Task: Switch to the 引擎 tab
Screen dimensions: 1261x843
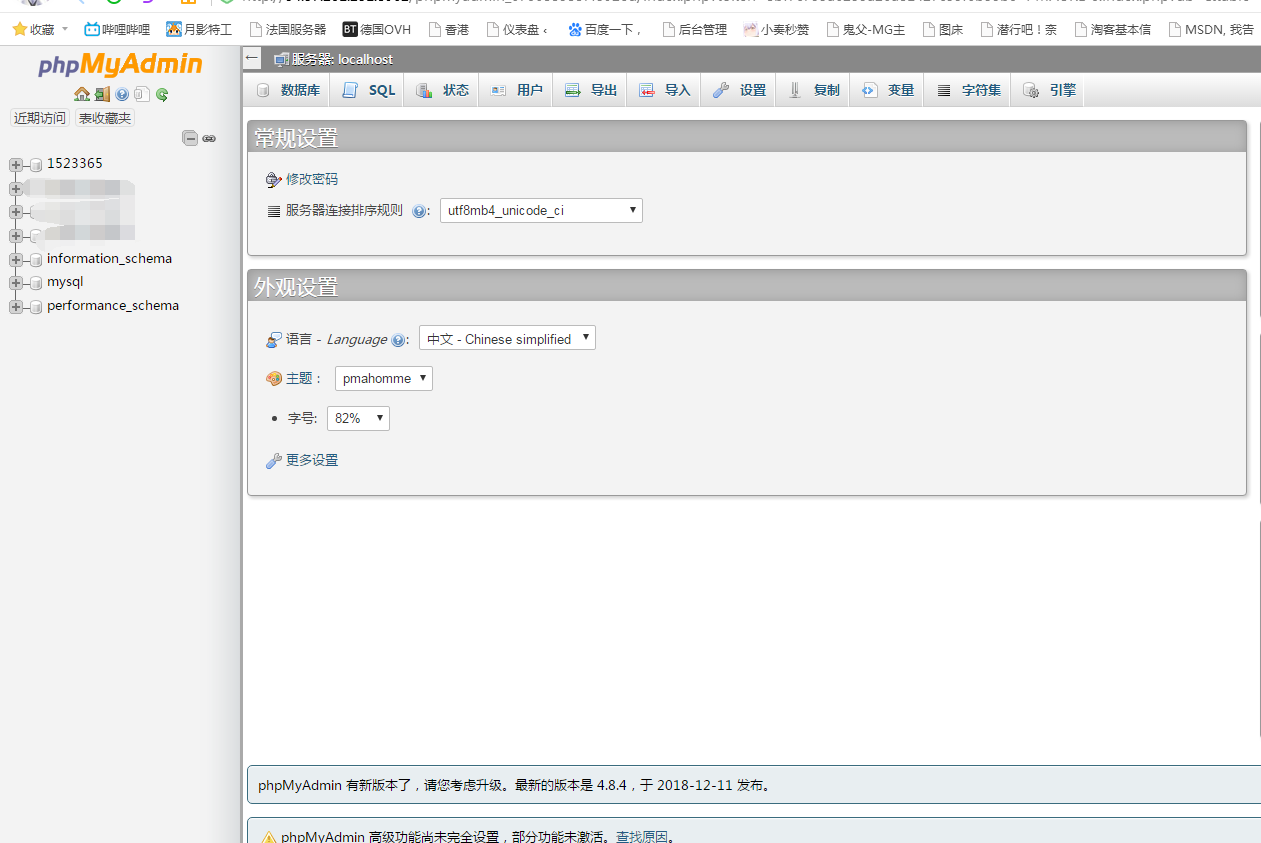Action: (x=1048, y=90)
